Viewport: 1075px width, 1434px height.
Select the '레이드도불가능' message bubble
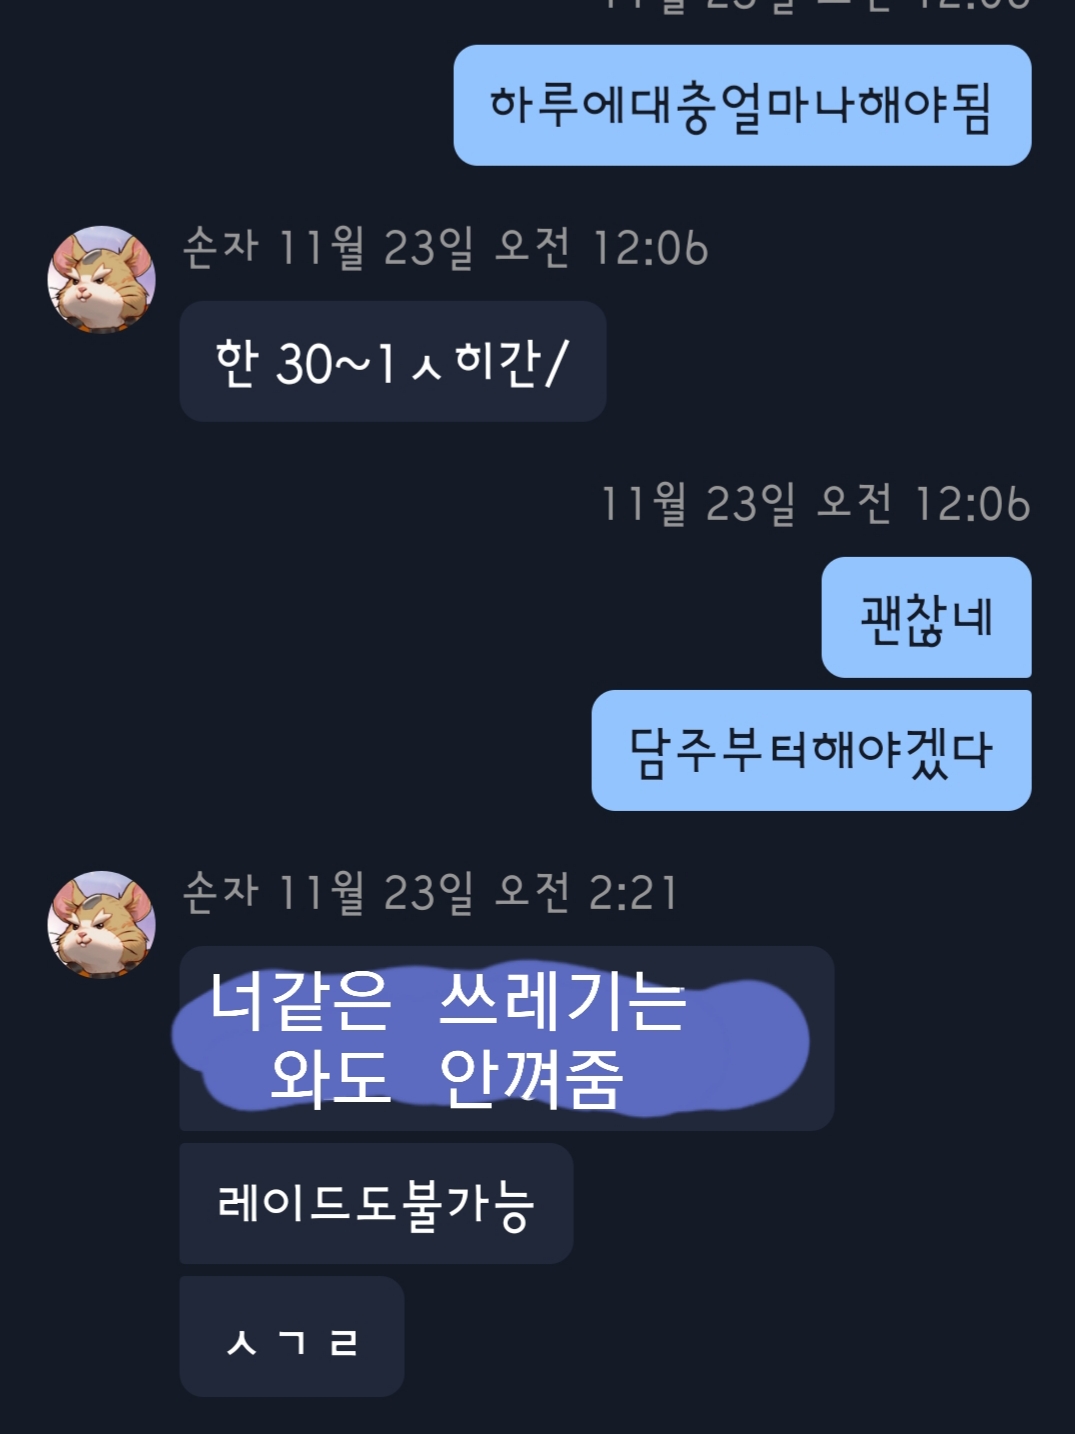click(x=376, y=1203)
